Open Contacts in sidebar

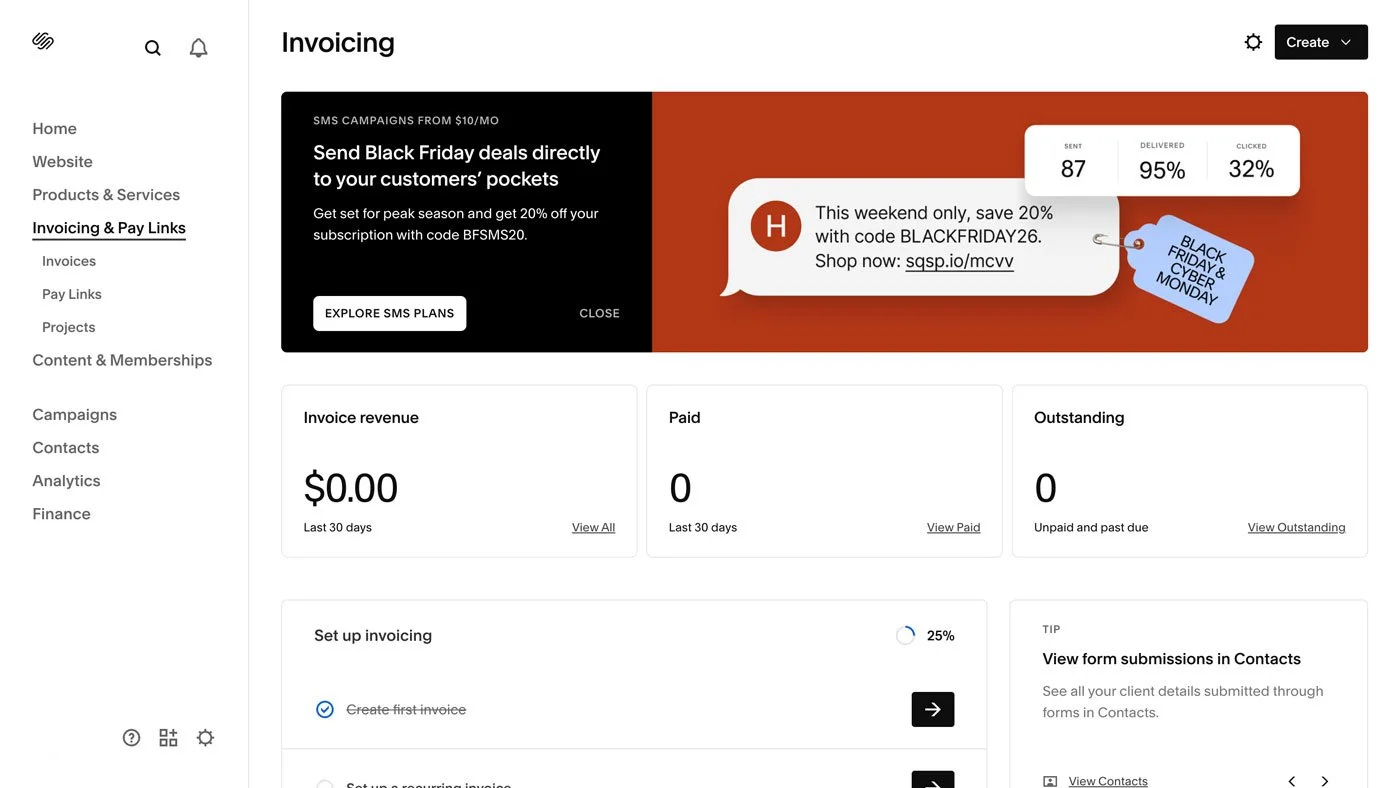coord(65,447)
